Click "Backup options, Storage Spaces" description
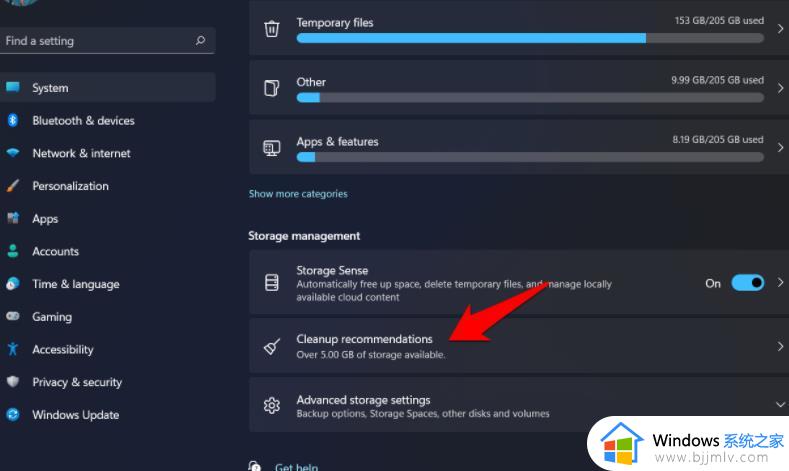Image resolution: width=789 pixels, height=471 pixels. click(x=423, y=414)
